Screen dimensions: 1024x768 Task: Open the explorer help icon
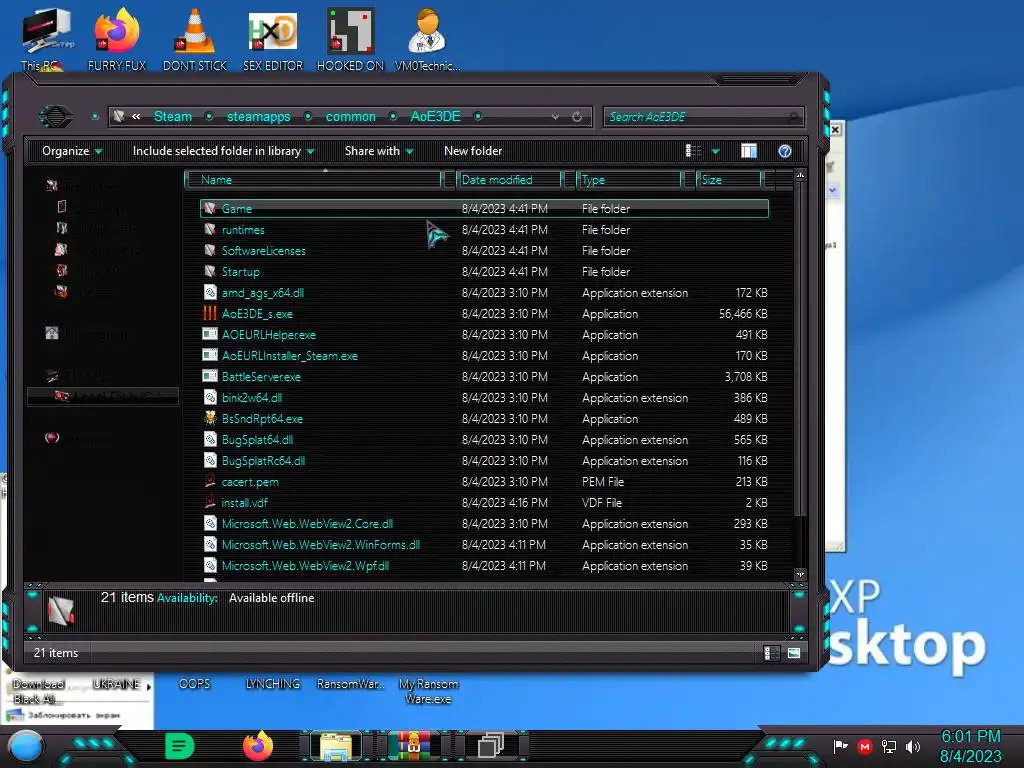785,151
